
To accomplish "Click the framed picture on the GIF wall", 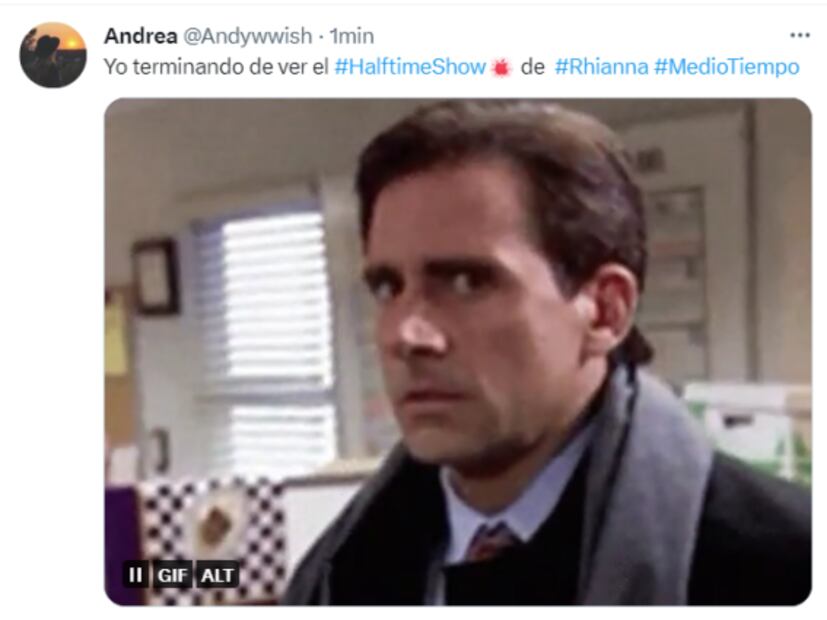I will tap(156, 277).
